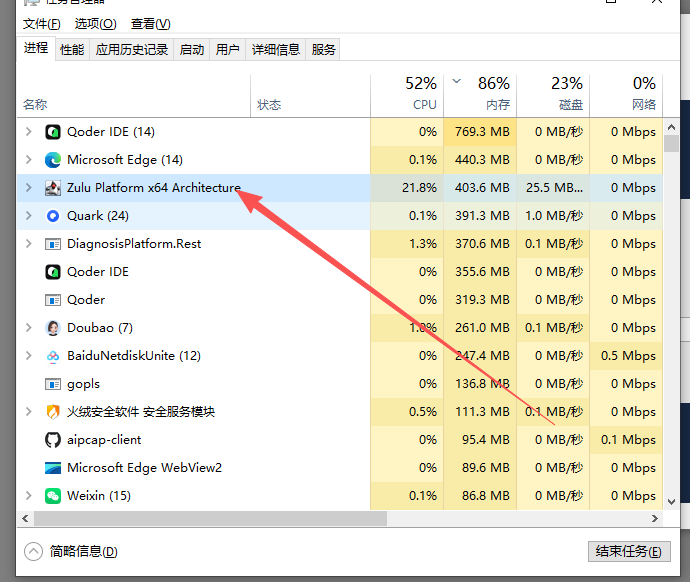Click the 1.0 MB/秒 disk value
The width and height of the screenshot is (690, 582).
554,216
